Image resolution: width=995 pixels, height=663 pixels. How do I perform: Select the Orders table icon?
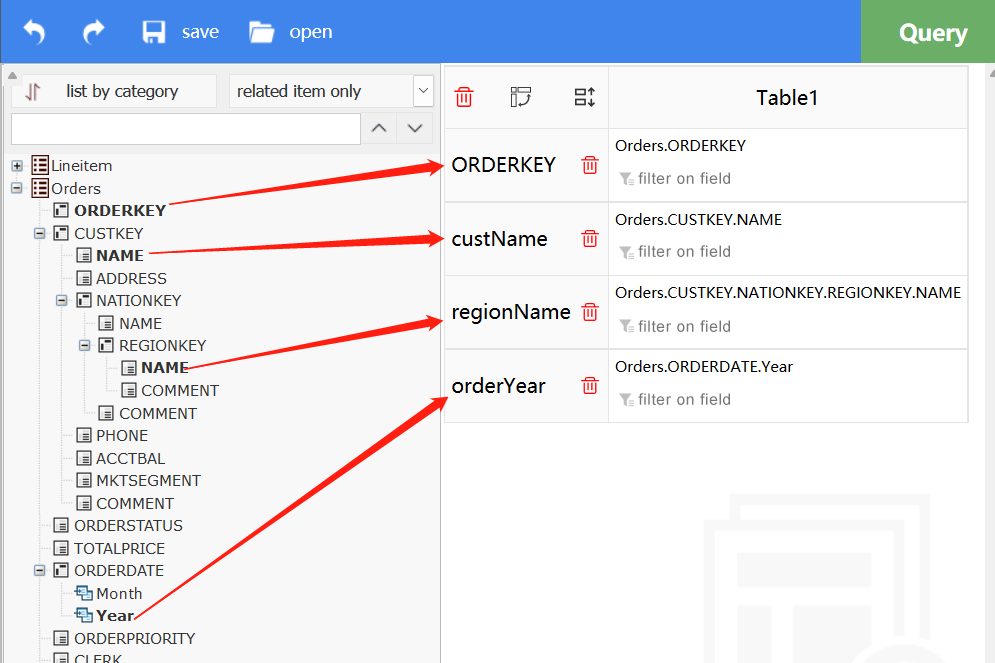(40, 188)
